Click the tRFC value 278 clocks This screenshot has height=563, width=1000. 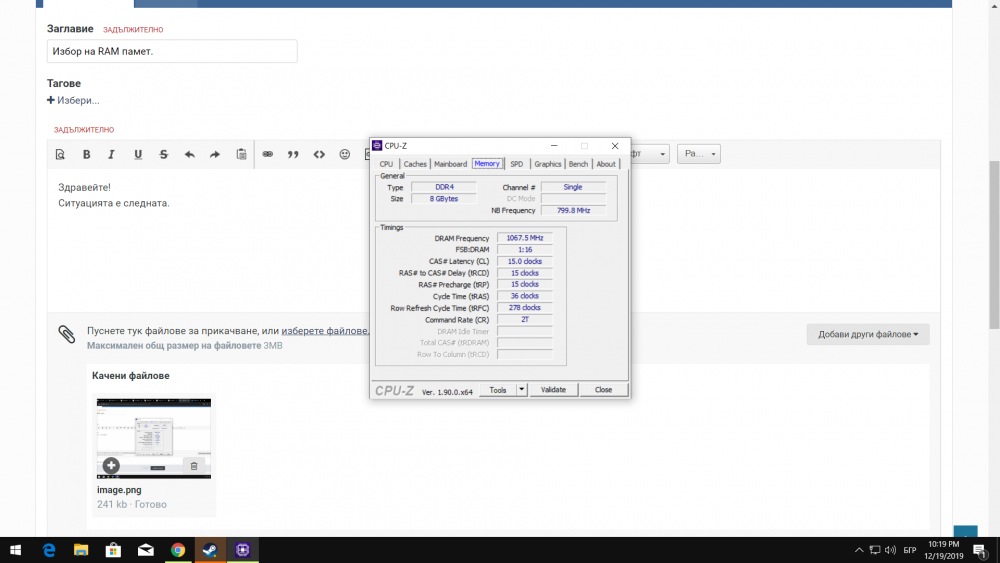pyautogui.click(x=525, y=307)
